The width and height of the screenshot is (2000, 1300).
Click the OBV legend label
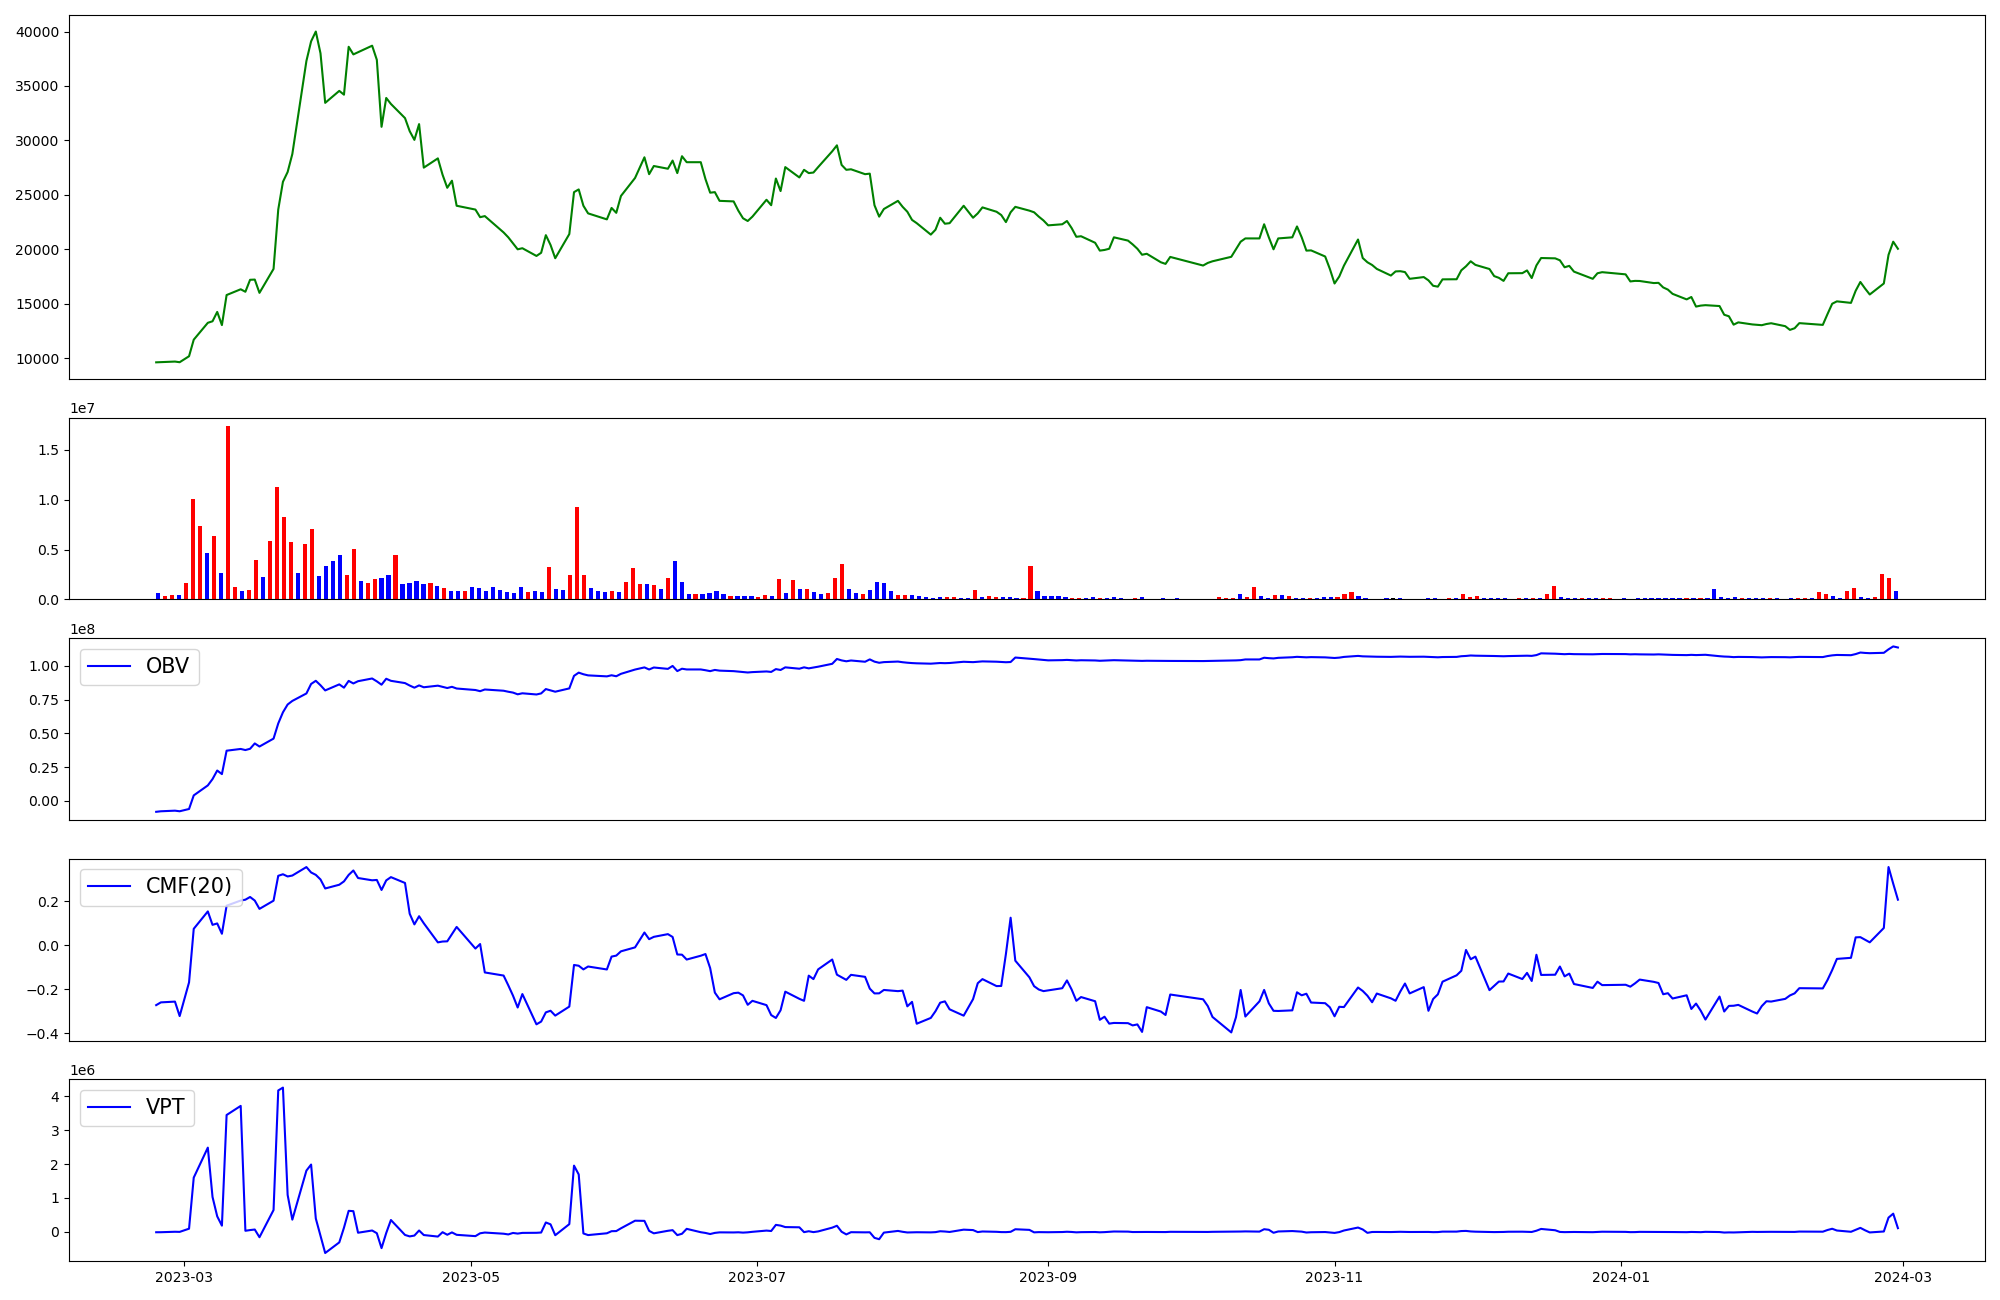(167, 666)
